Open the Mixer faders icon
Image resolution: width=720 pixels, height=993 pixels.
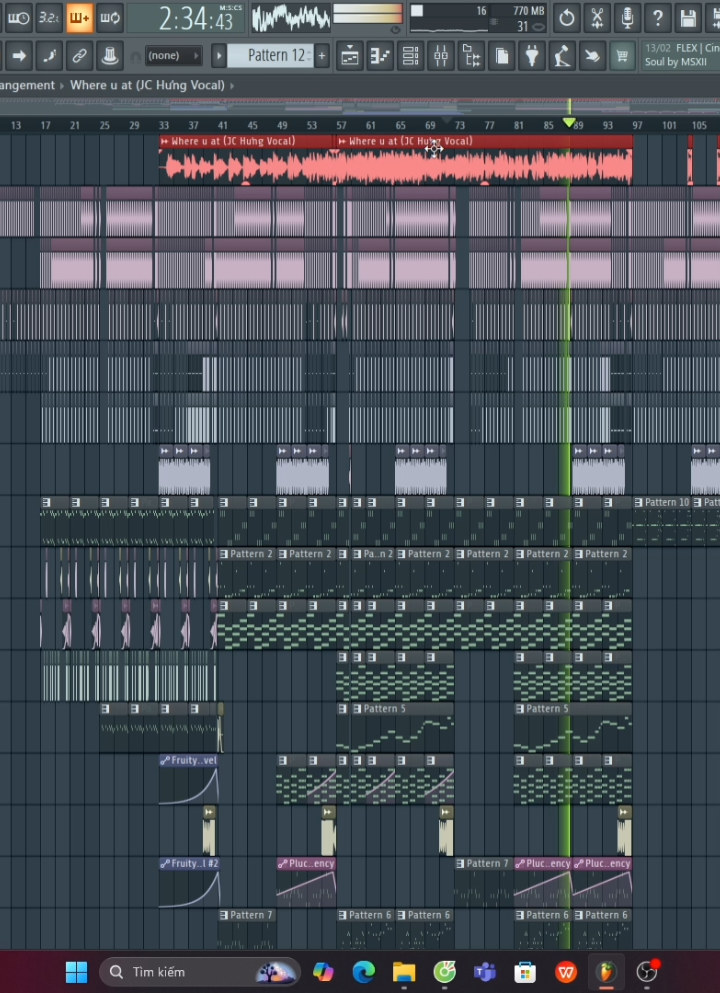(441, 56)
